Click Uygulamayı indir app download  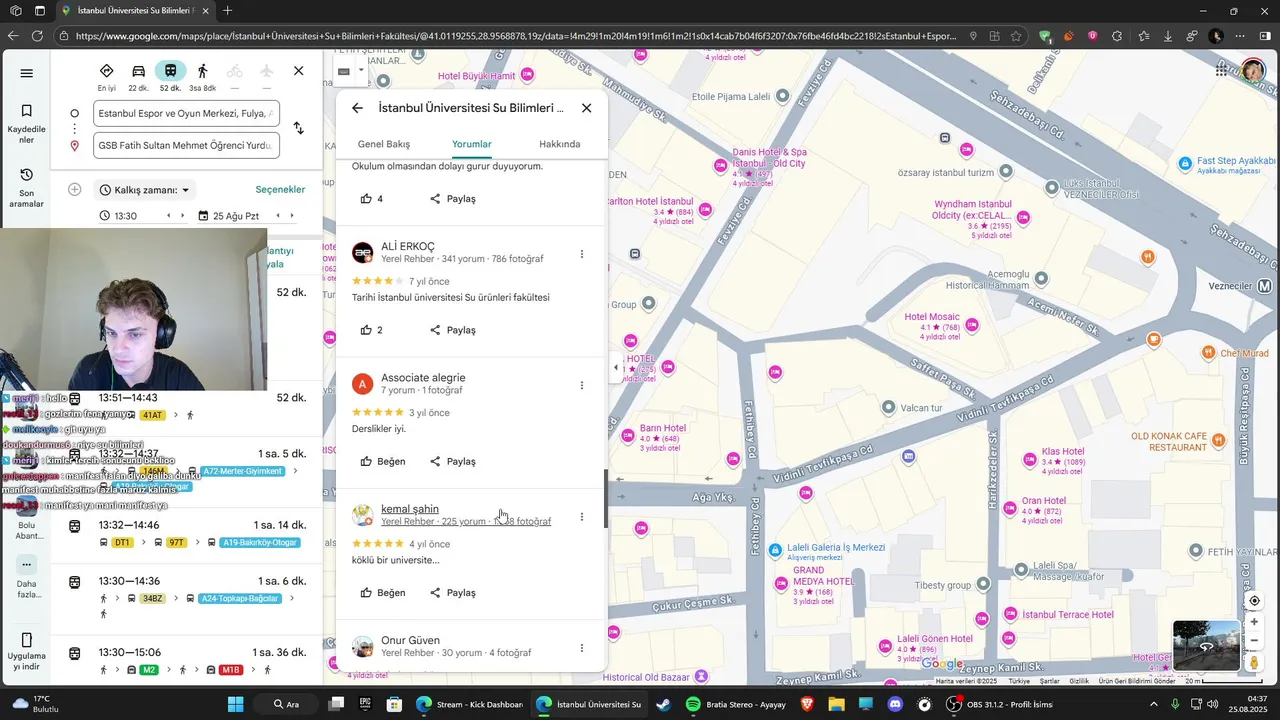coord(27,652)
